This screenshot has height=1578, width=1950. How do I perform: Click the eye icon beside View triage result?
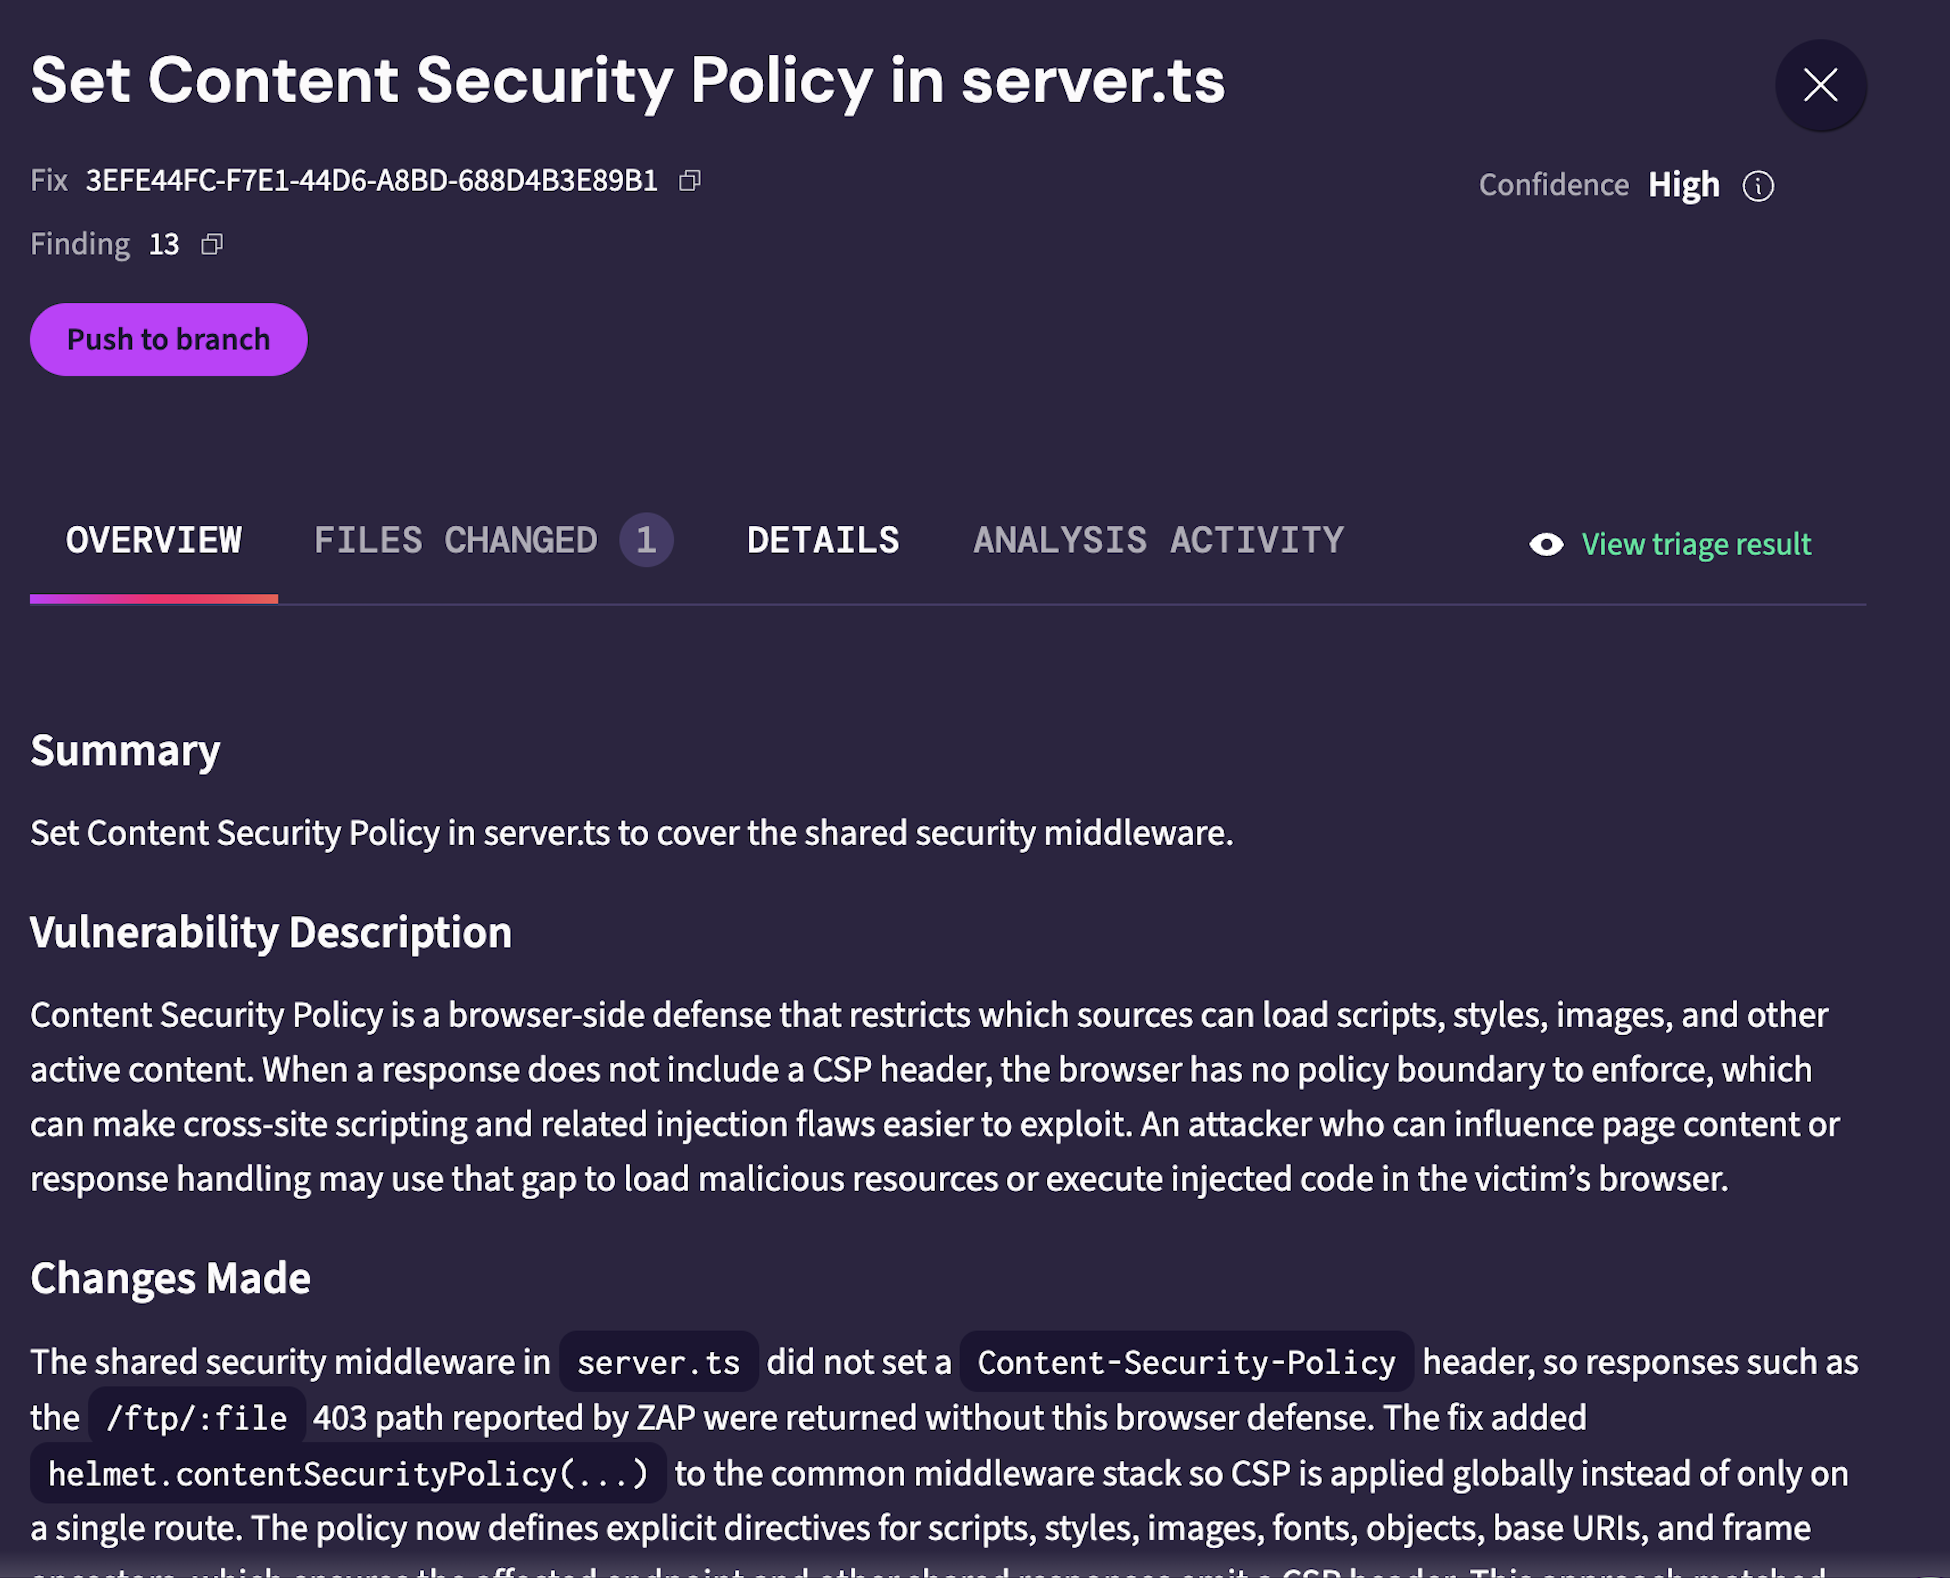pyautogui.click(x=1546, y=544)
